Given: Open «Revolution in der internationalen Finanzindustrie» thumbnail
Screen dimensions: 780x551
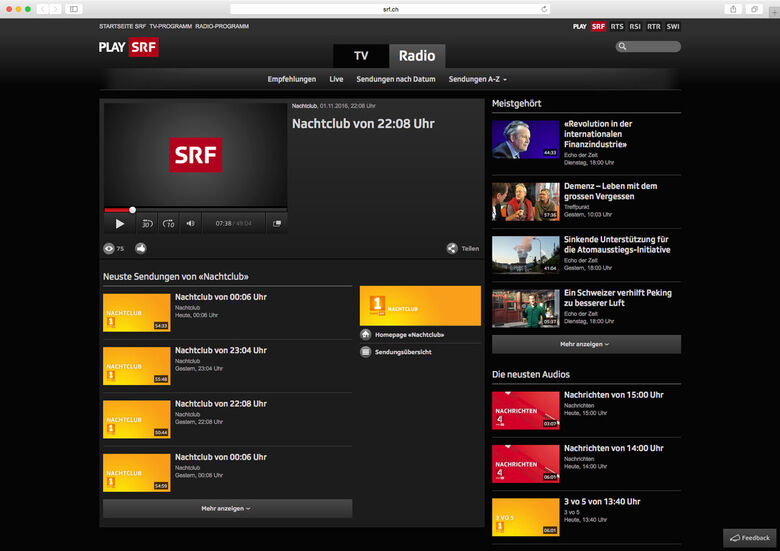Looking at the screenshot, I should coord(526,139).
